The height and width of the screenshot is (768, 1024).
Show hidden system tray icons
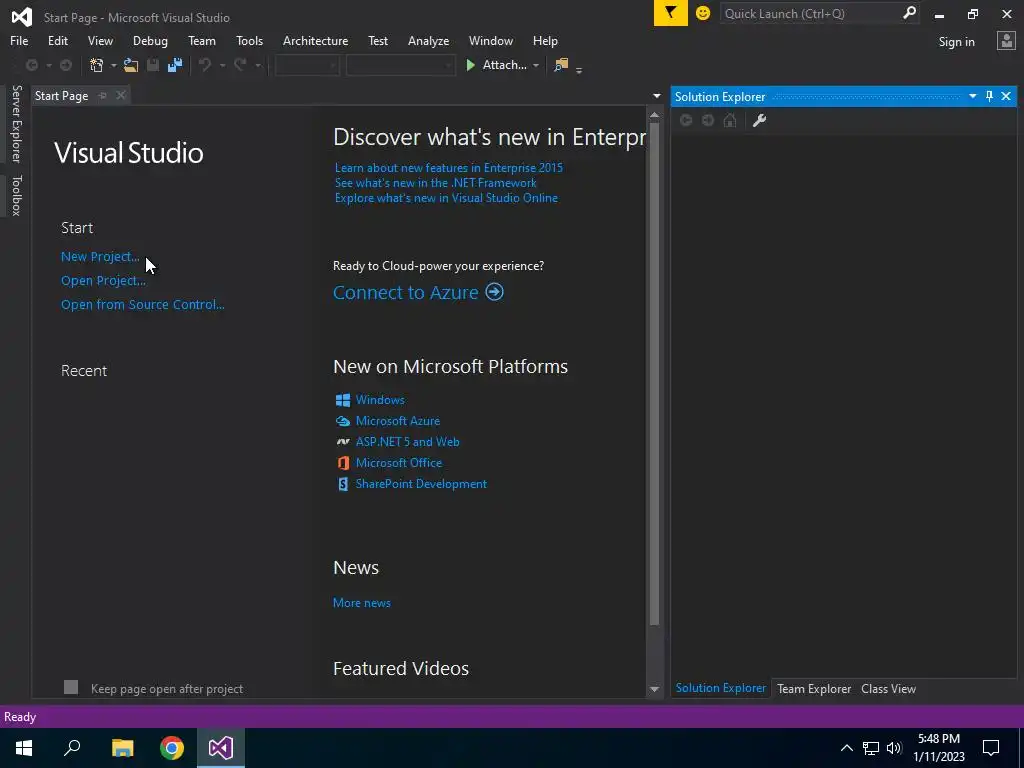pyautogui.click(x=846, y=748)
